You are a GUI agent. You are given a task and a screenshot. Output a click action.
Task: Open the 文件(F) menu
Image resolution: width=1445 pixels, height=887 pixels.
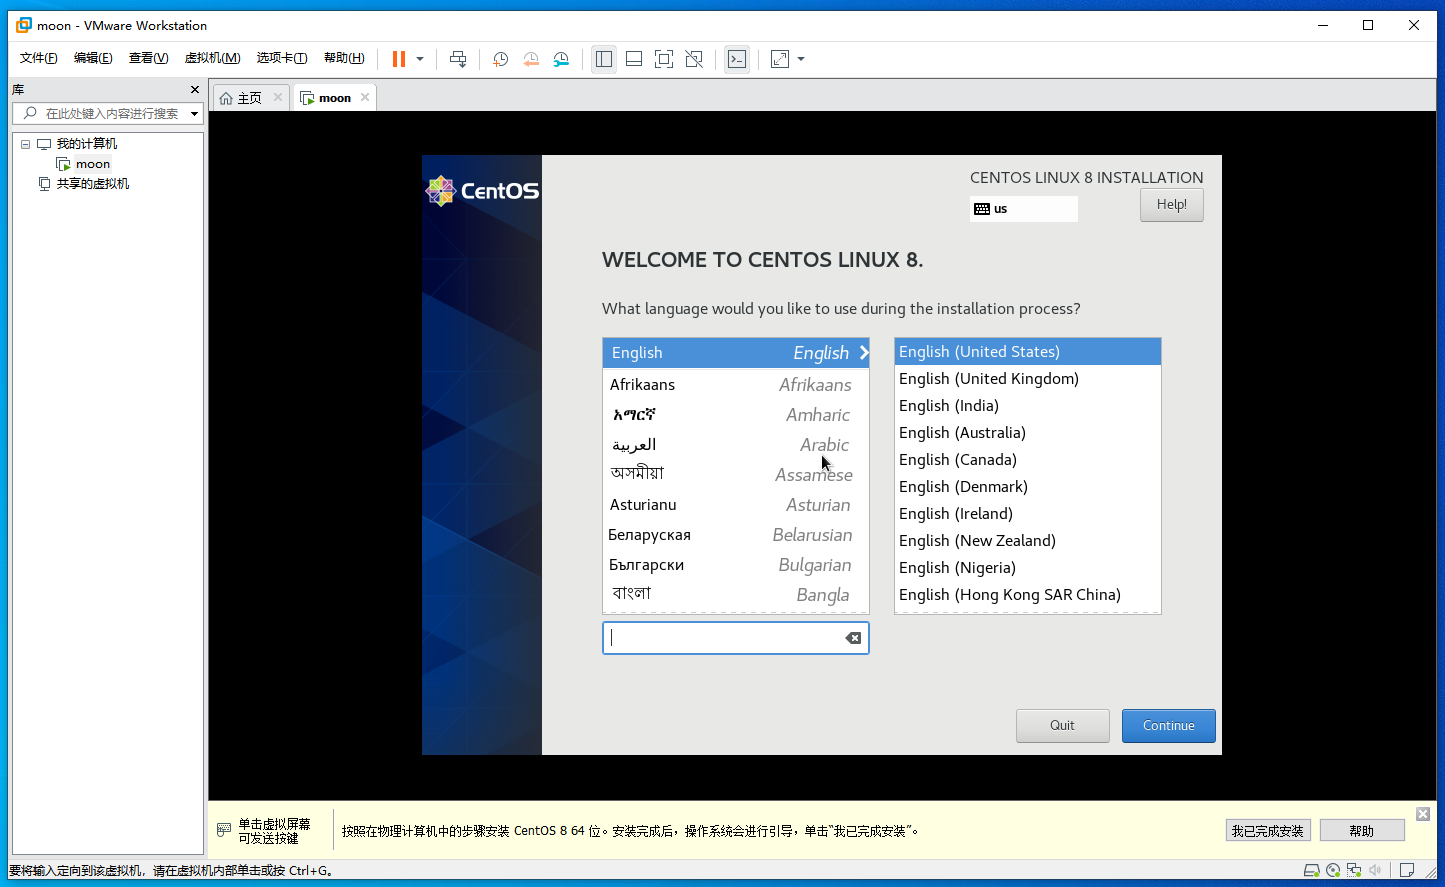39,58
